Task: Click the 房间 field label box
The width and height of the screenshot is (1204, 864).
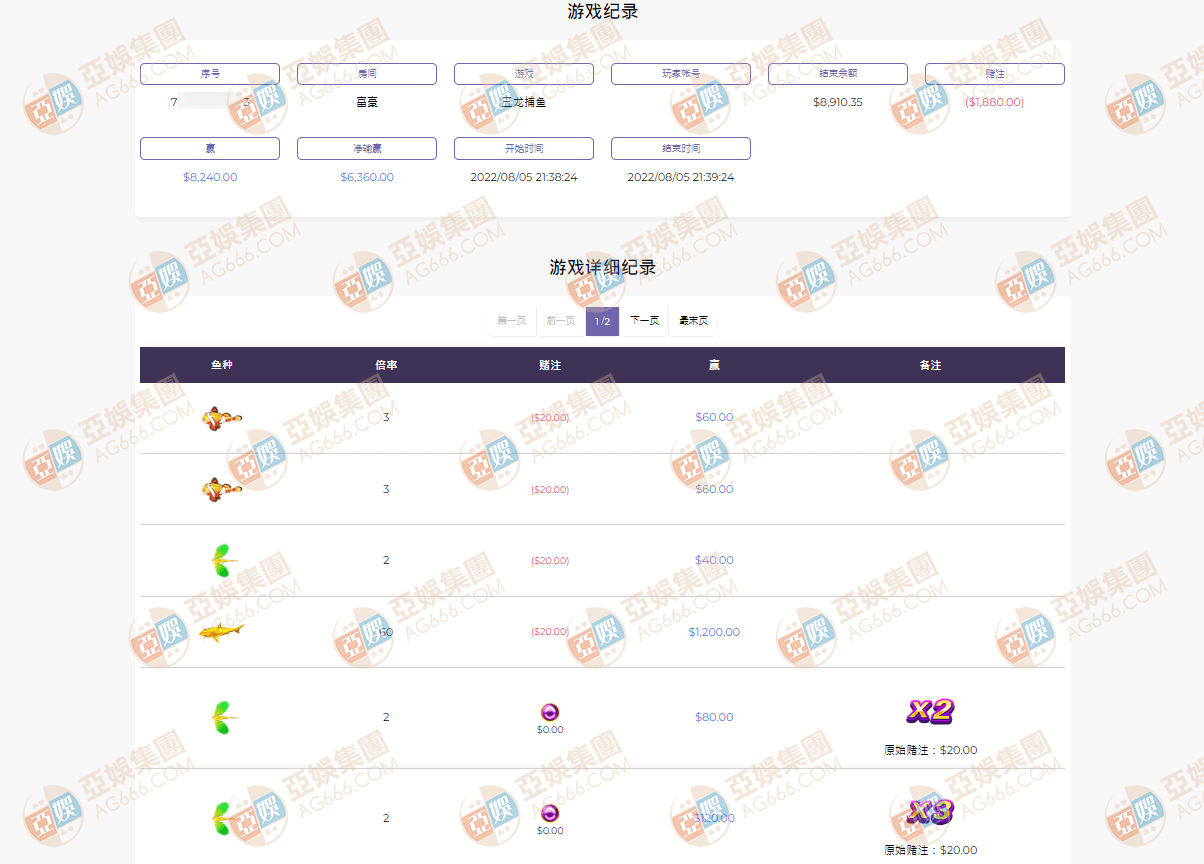Action: (367, 74)
